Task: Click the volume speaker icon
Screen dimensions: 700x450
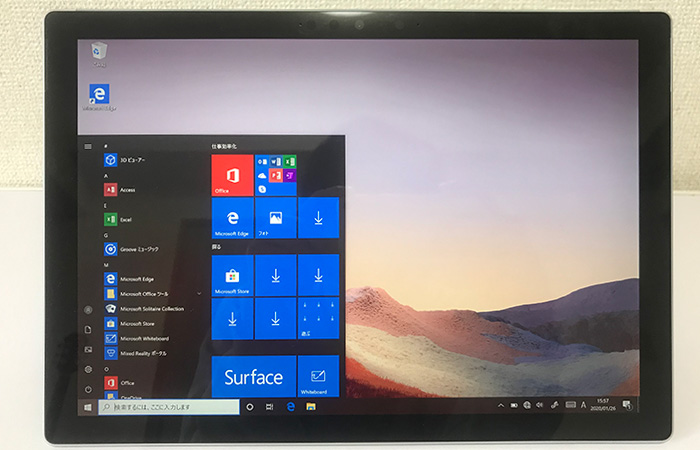Action: click(540, 405)
